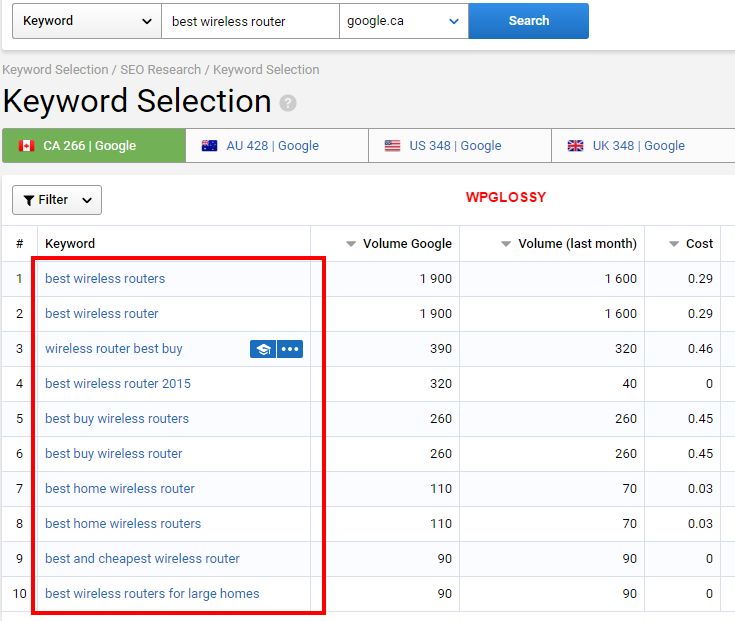Open keyword 'best wireless routers'

(105, 279)
